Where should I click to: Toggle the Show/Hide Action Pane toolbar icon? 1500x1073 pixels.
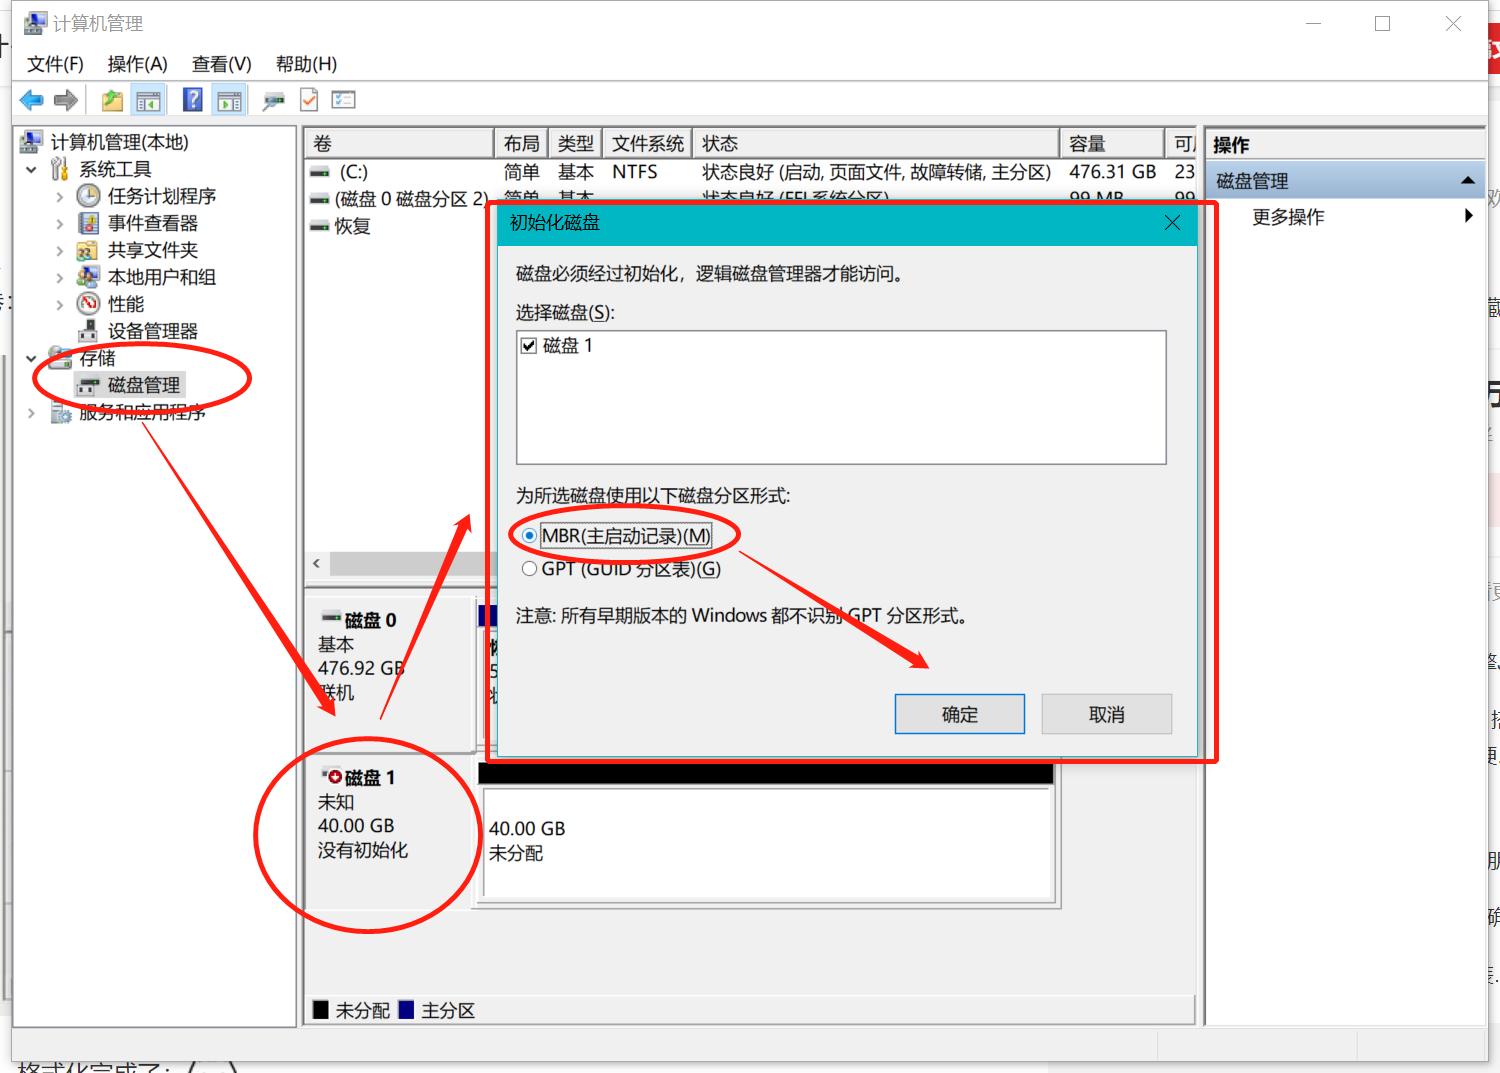230,100
